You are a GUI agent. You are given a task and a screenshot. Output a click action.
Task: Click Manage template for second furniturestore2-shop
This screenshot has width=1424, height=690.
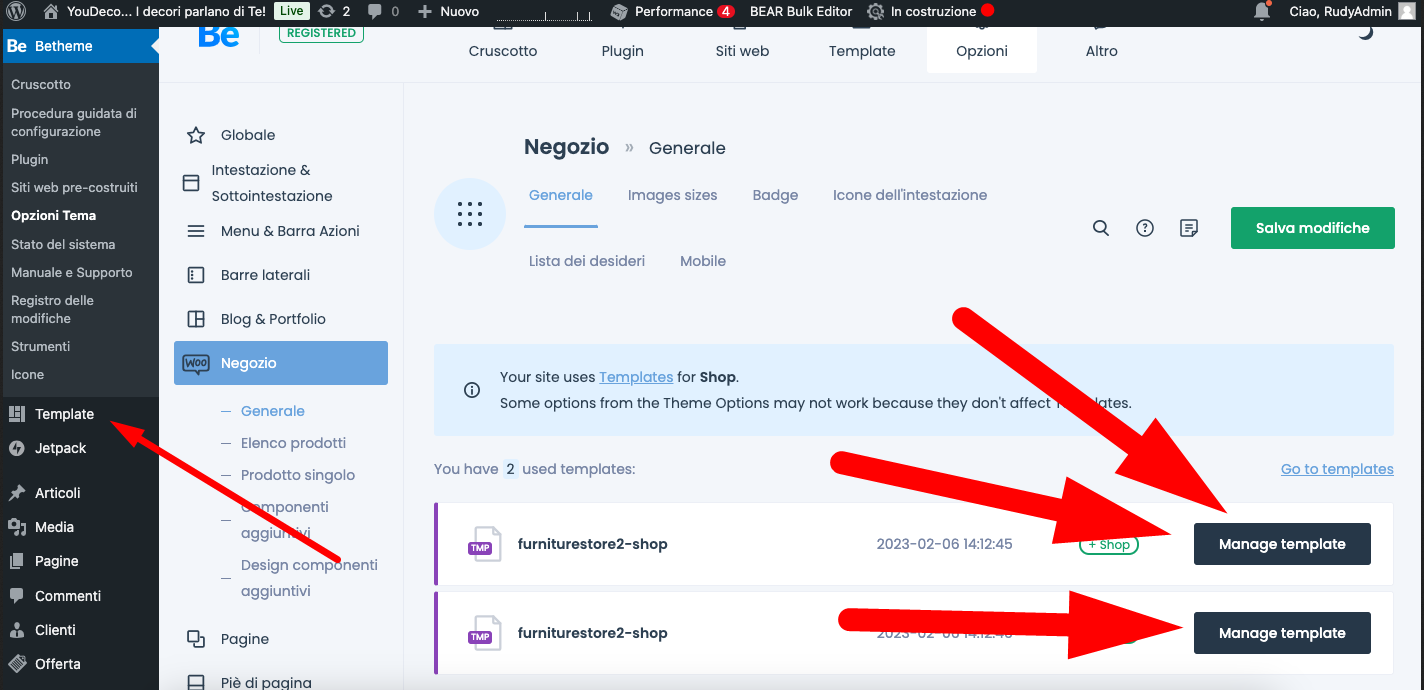click(1282, 633)
